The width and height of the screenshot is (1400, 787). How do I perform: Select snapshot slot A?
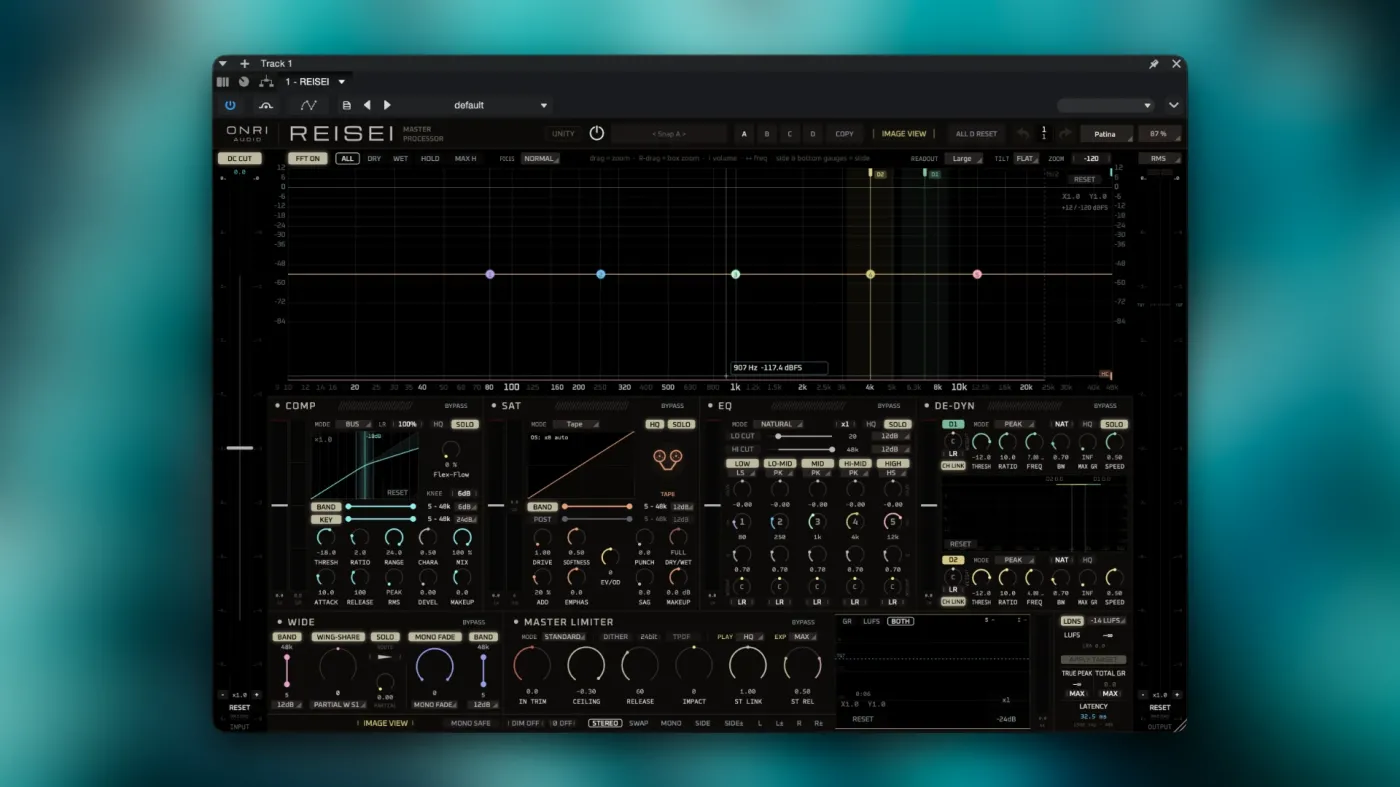(x=744, y=134)
